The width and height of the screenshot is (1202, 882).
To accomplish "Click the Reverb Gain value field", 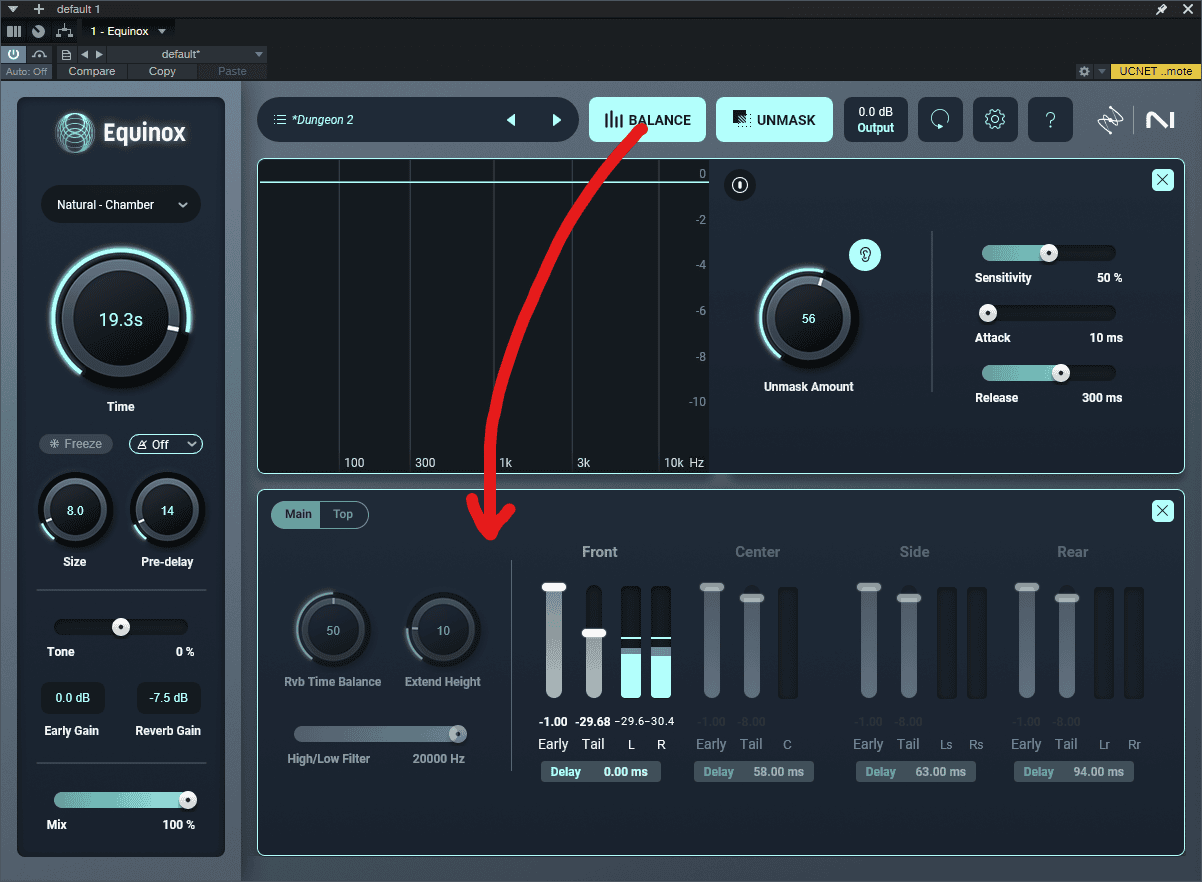I will (x=168, y=698).
